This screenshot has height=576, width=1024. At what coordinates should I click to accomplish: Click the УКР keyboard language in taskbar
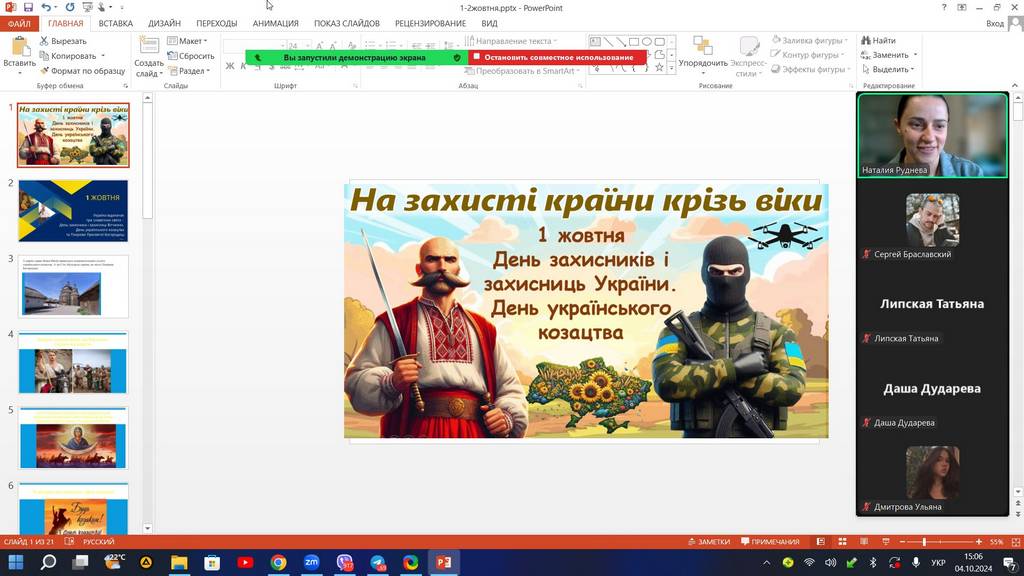pos(938,562)
